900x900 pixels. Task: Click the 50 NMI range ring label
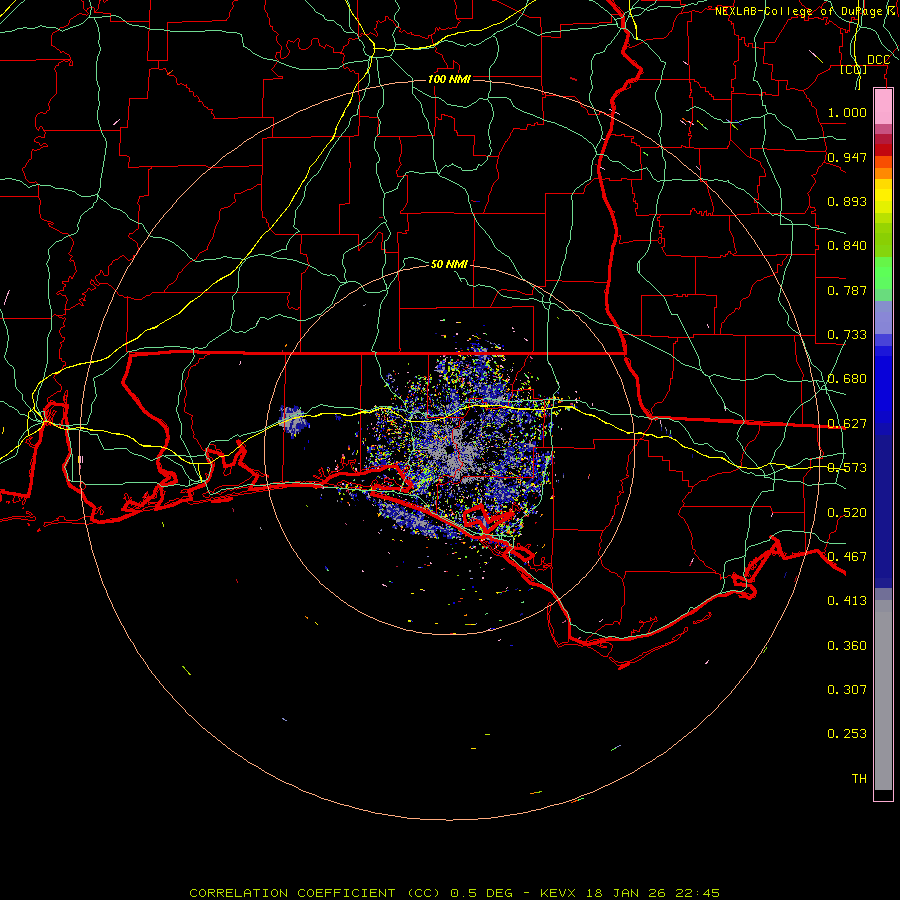click(449, 264)
